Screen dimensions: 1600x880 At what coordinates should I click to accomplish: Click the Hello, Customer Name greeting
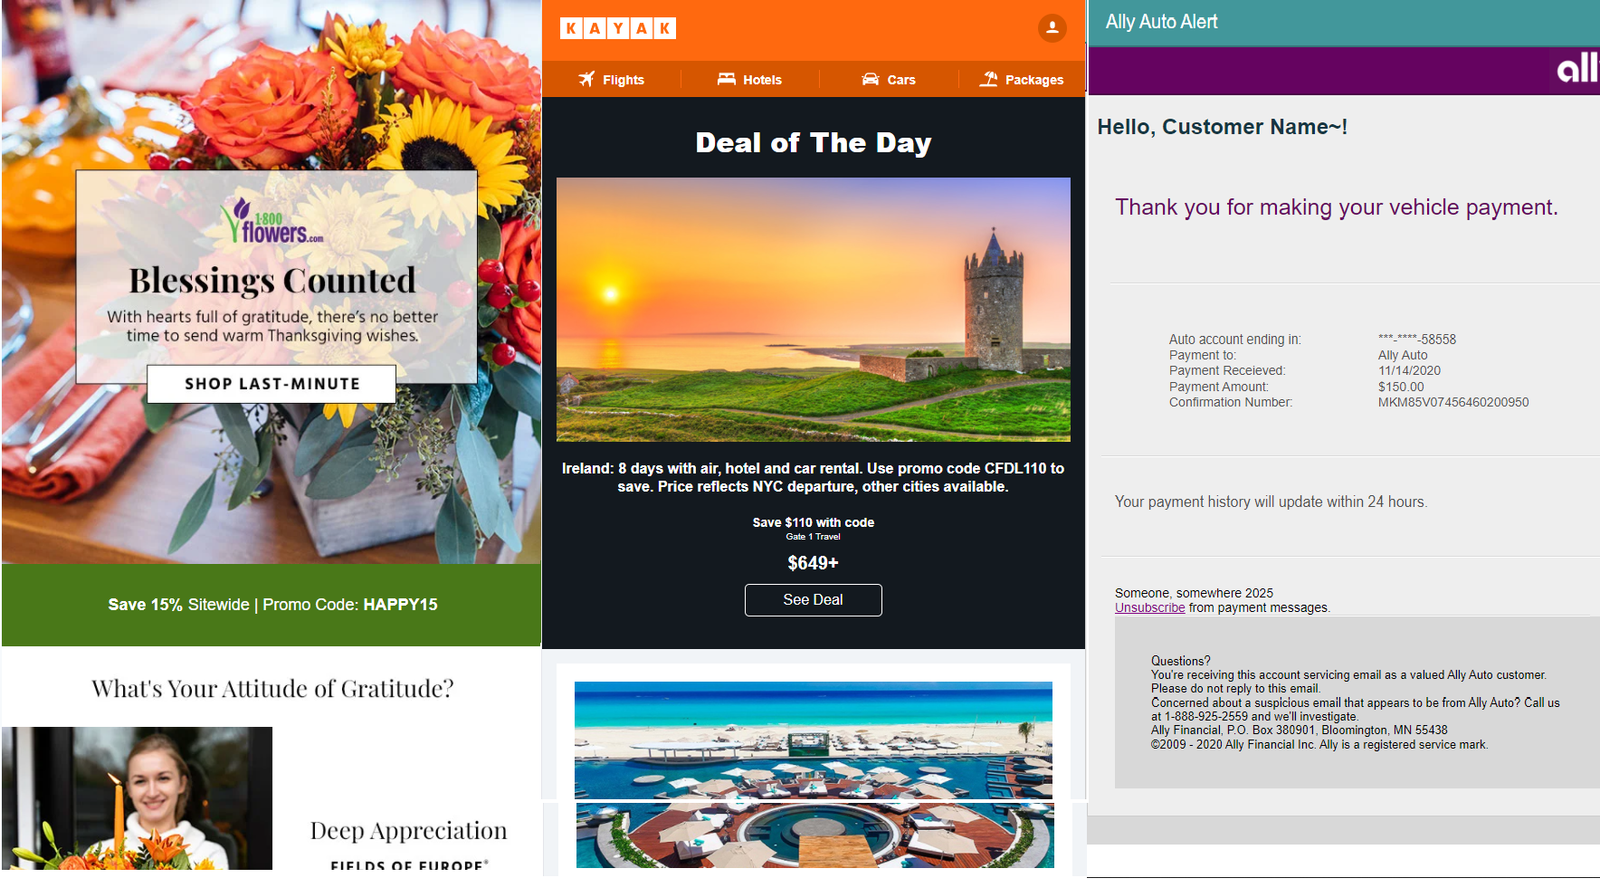click(1222, 127)
